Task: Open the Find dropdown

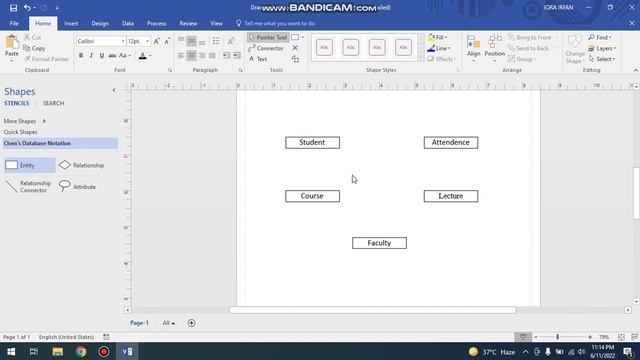Action: (x=600, y=37)
